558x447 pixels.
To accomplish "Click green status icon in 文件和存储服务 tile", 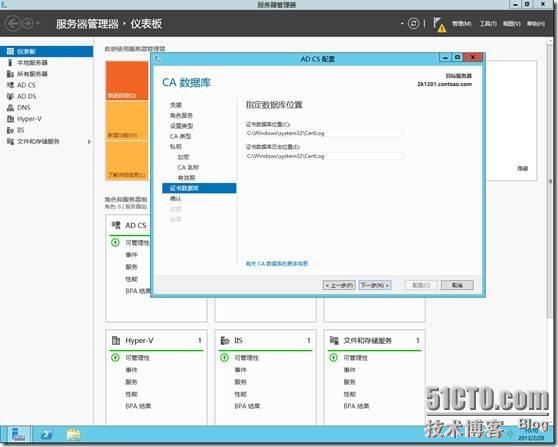I will (333, 357).
